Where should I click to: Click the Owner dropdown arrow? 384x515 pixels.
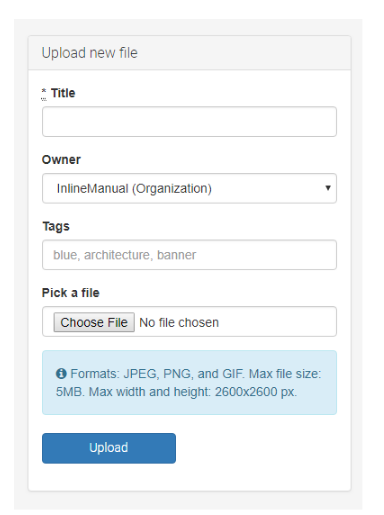coord(328,188)
